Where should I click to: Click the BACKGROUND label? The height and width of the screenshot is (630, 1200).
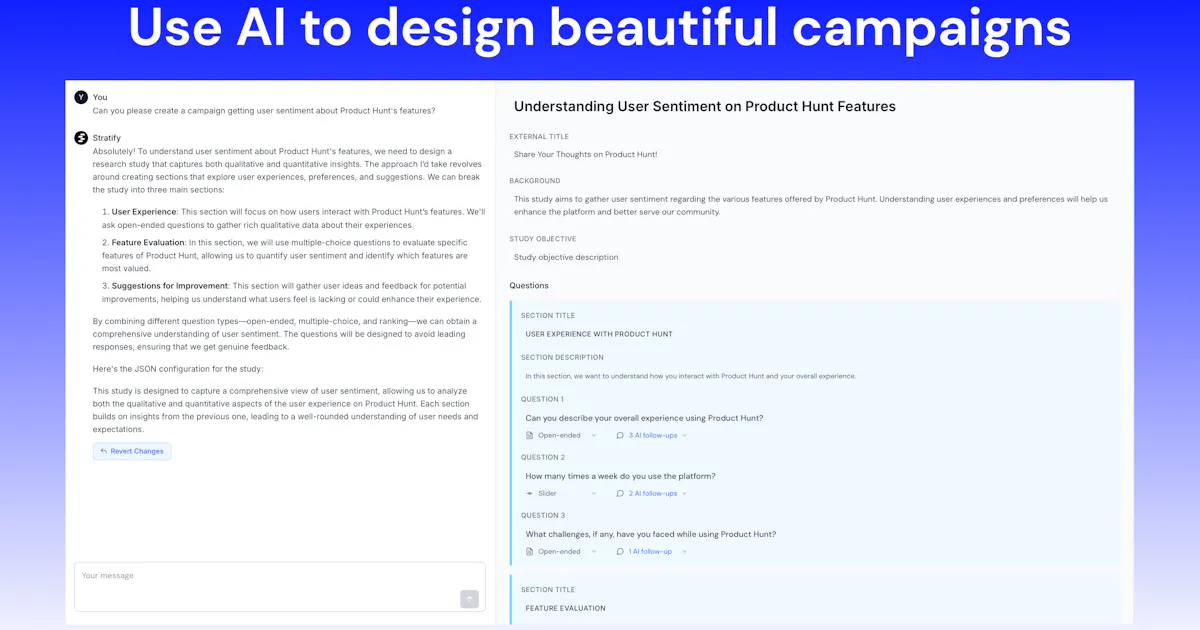[535, 181]
